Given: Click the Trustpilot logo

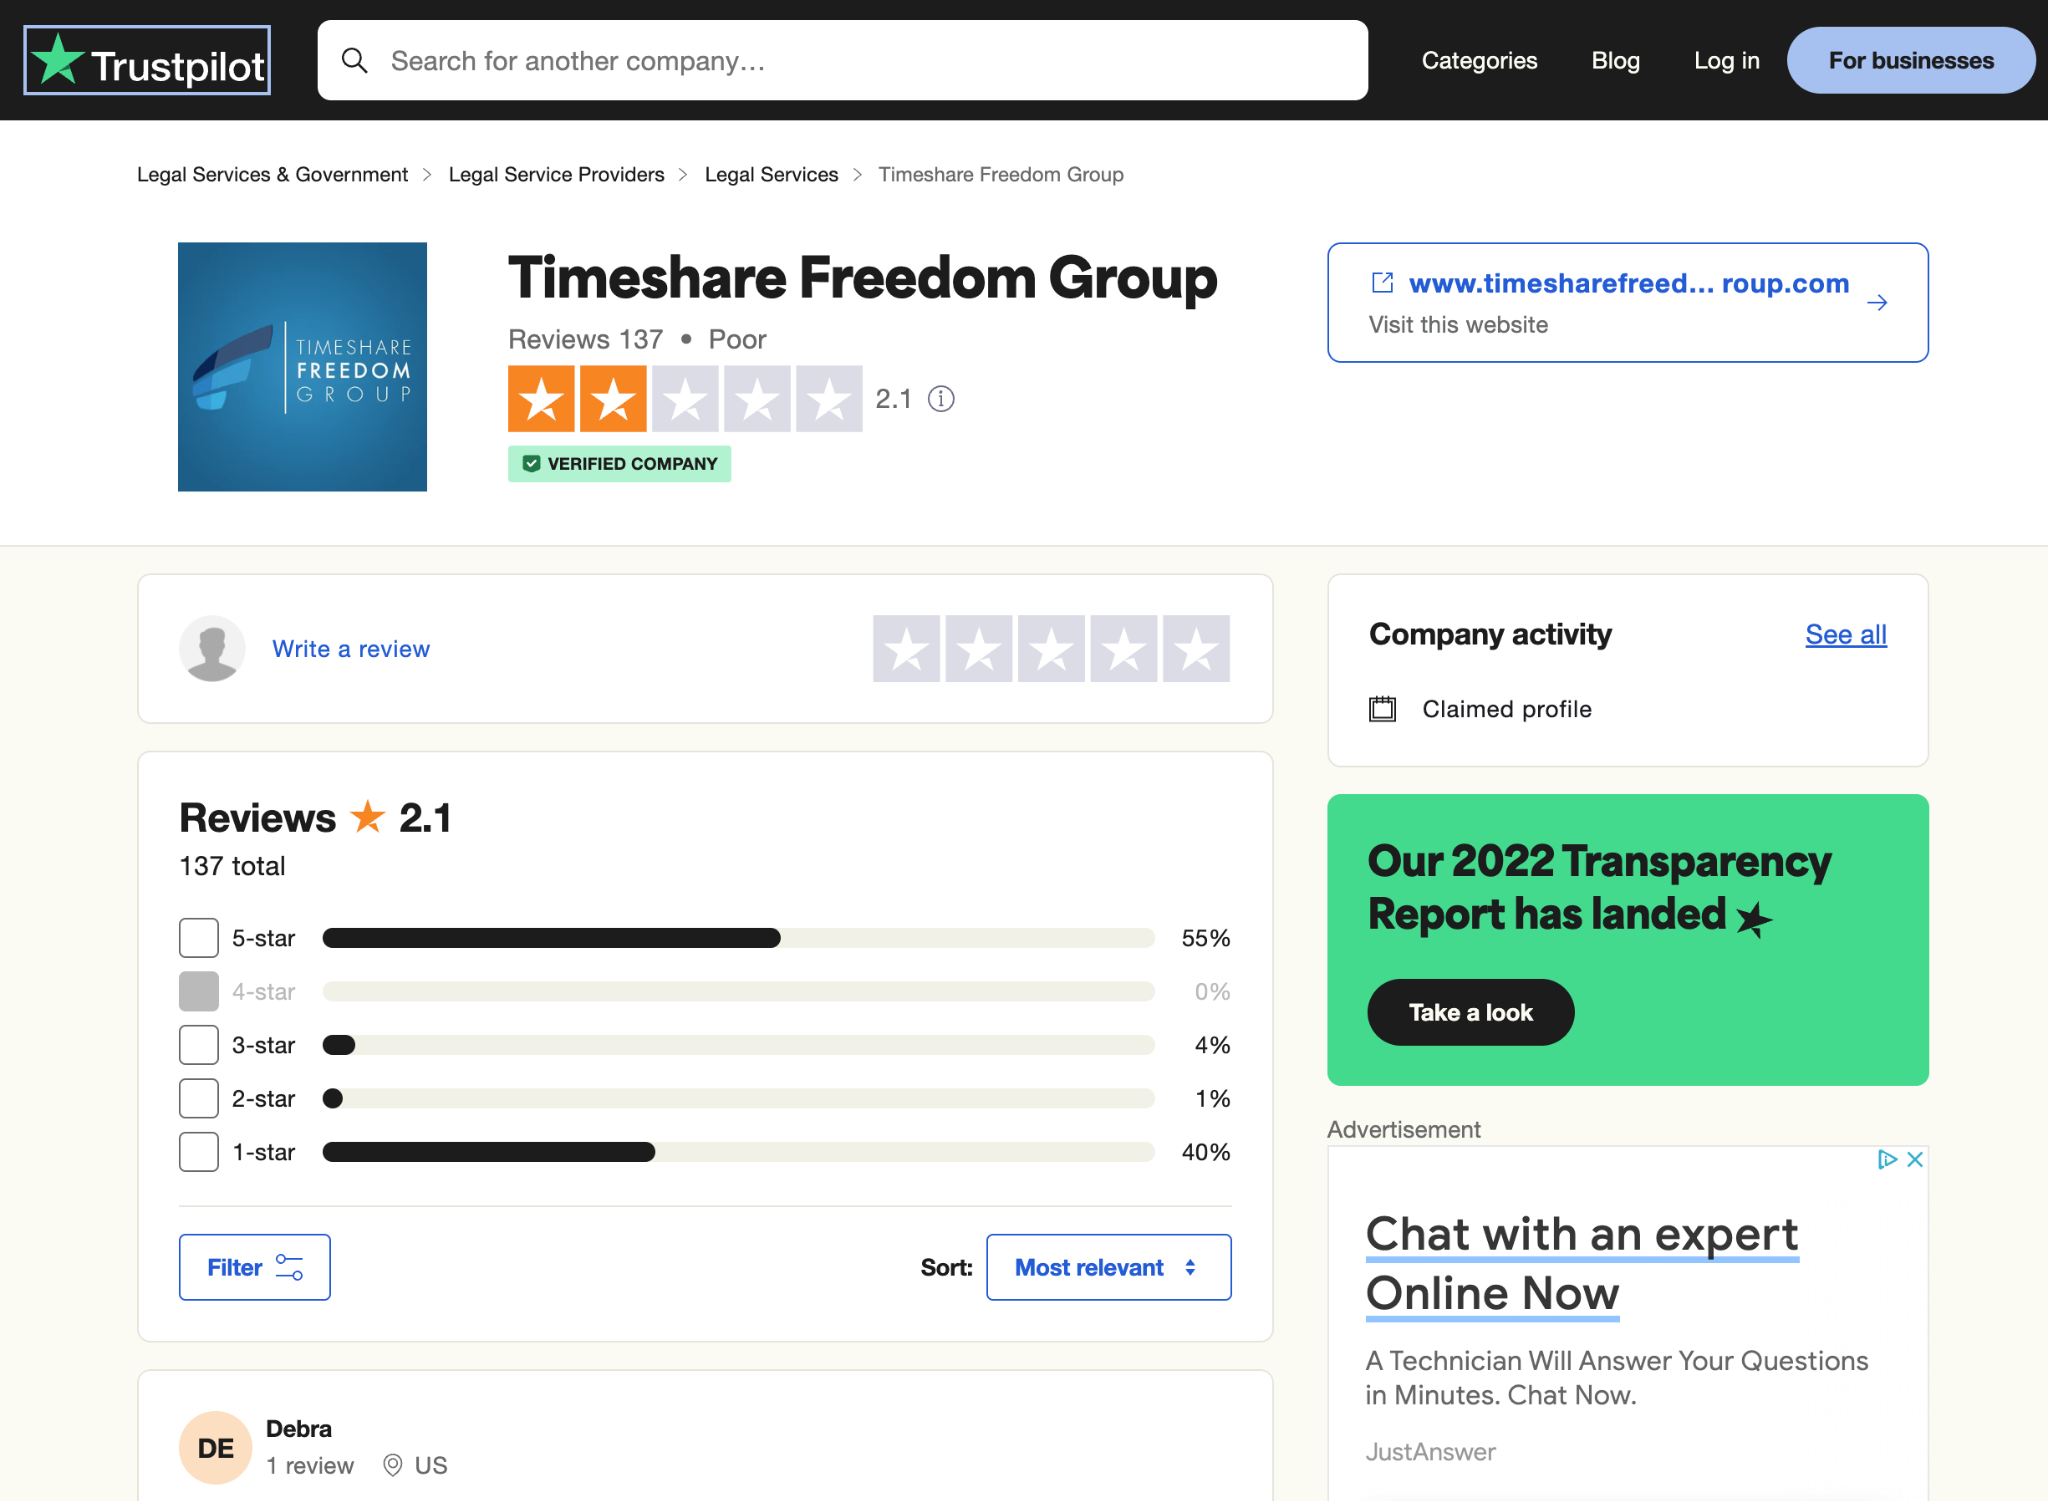Looking at the screenshot, I should pos(147,60).
